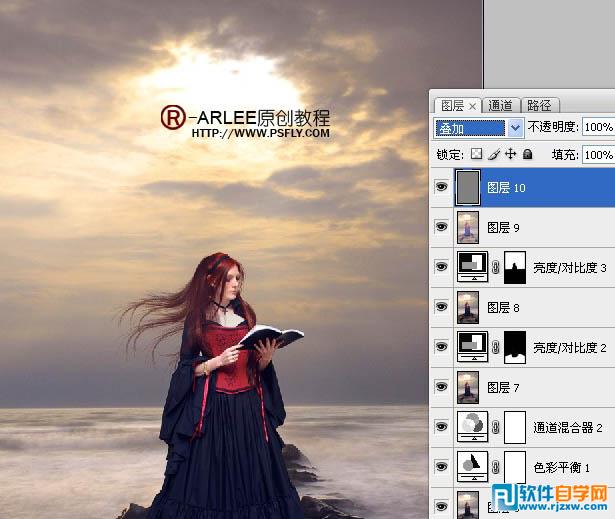
Task: Click 通道混合器 2 adjustment icon
Action: [473, 427]
